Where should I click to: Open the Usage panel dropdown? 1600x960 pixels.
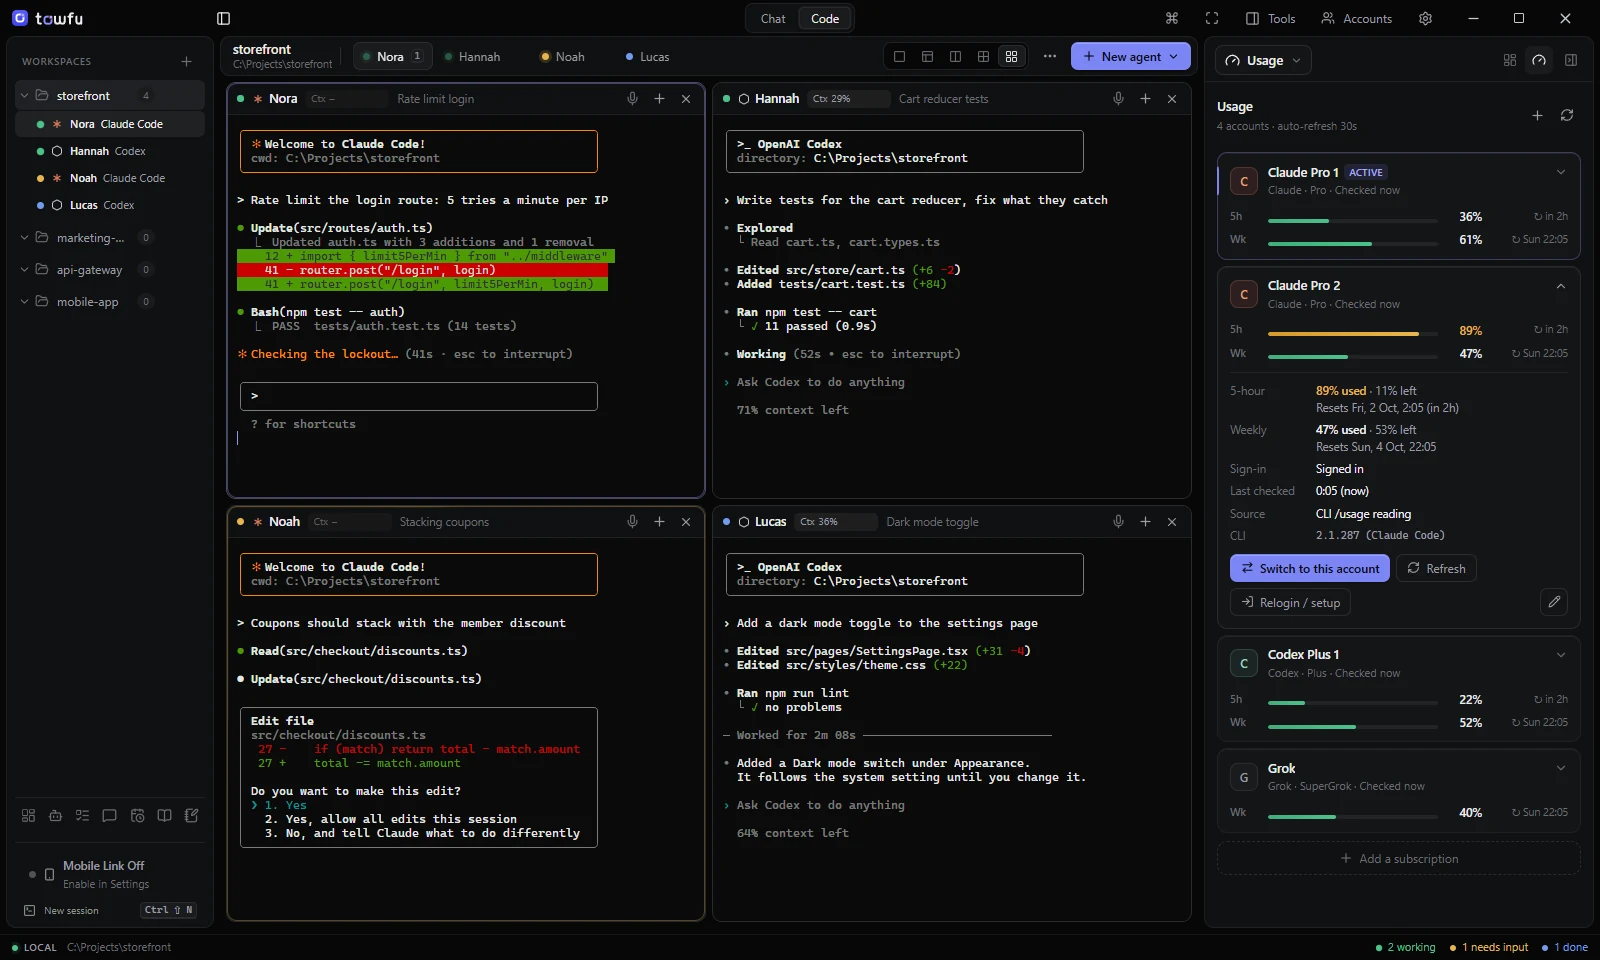tap(1263, 60)
